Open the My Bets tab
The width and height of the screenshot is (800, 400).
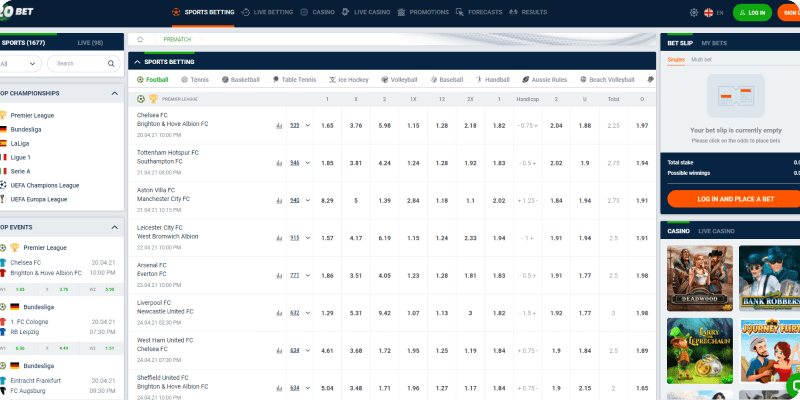(x=713, y=44)
